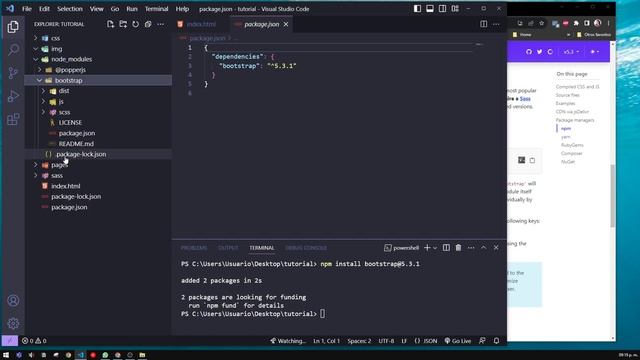Open the Extensions view in activity bar
Image resolution: width=640 pixels, height=360 pixels.
(13, 119)
